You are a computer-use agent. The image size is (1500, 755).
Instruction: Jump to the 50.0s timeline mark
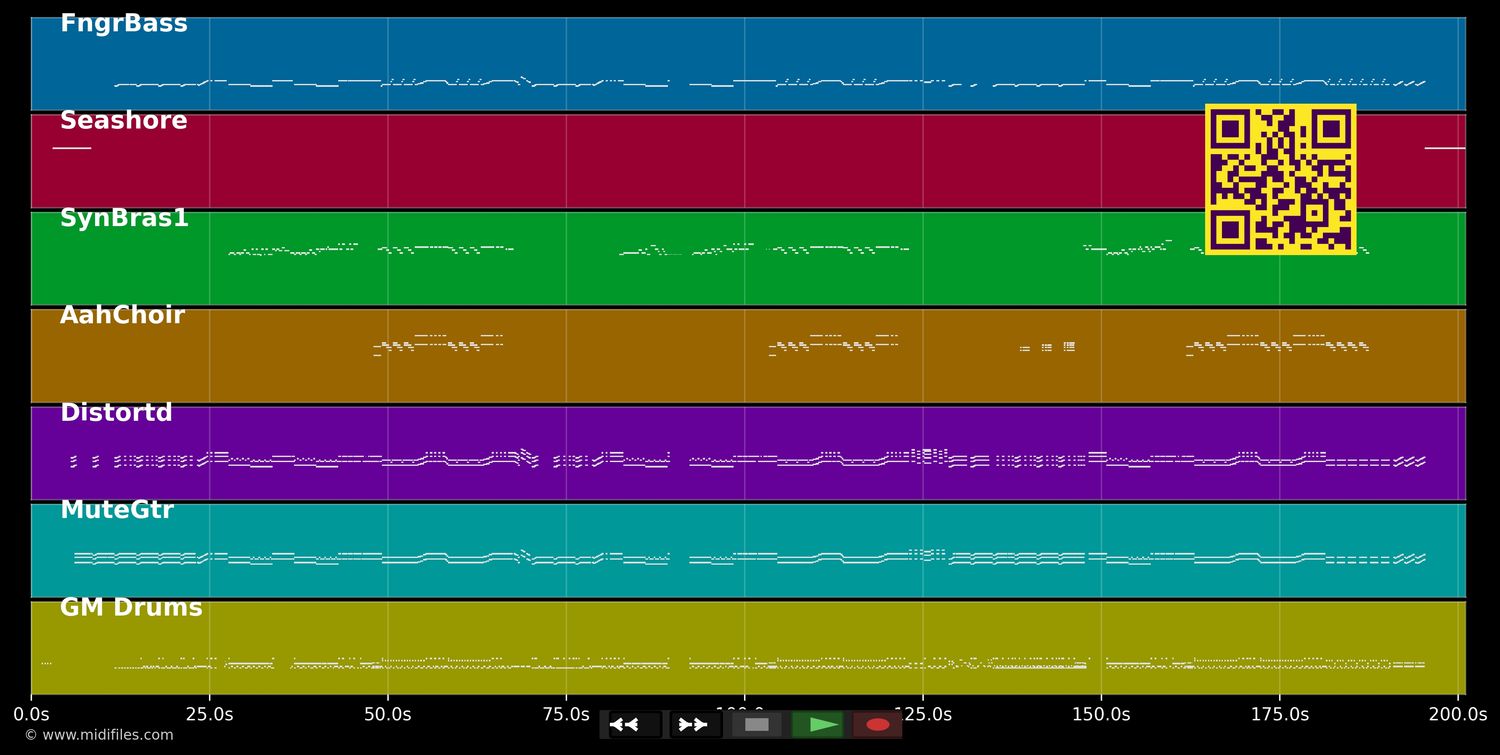tap(387, 715)
